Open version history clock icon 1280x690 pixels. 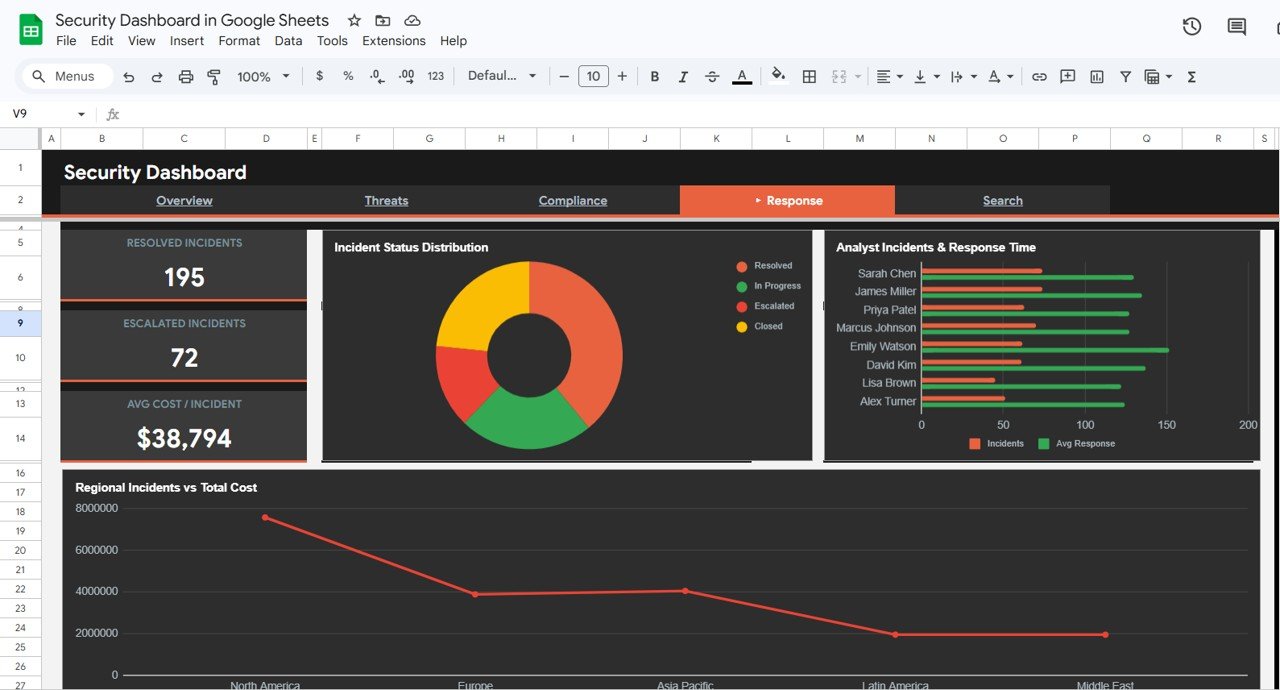click(x=1191, y=27)
